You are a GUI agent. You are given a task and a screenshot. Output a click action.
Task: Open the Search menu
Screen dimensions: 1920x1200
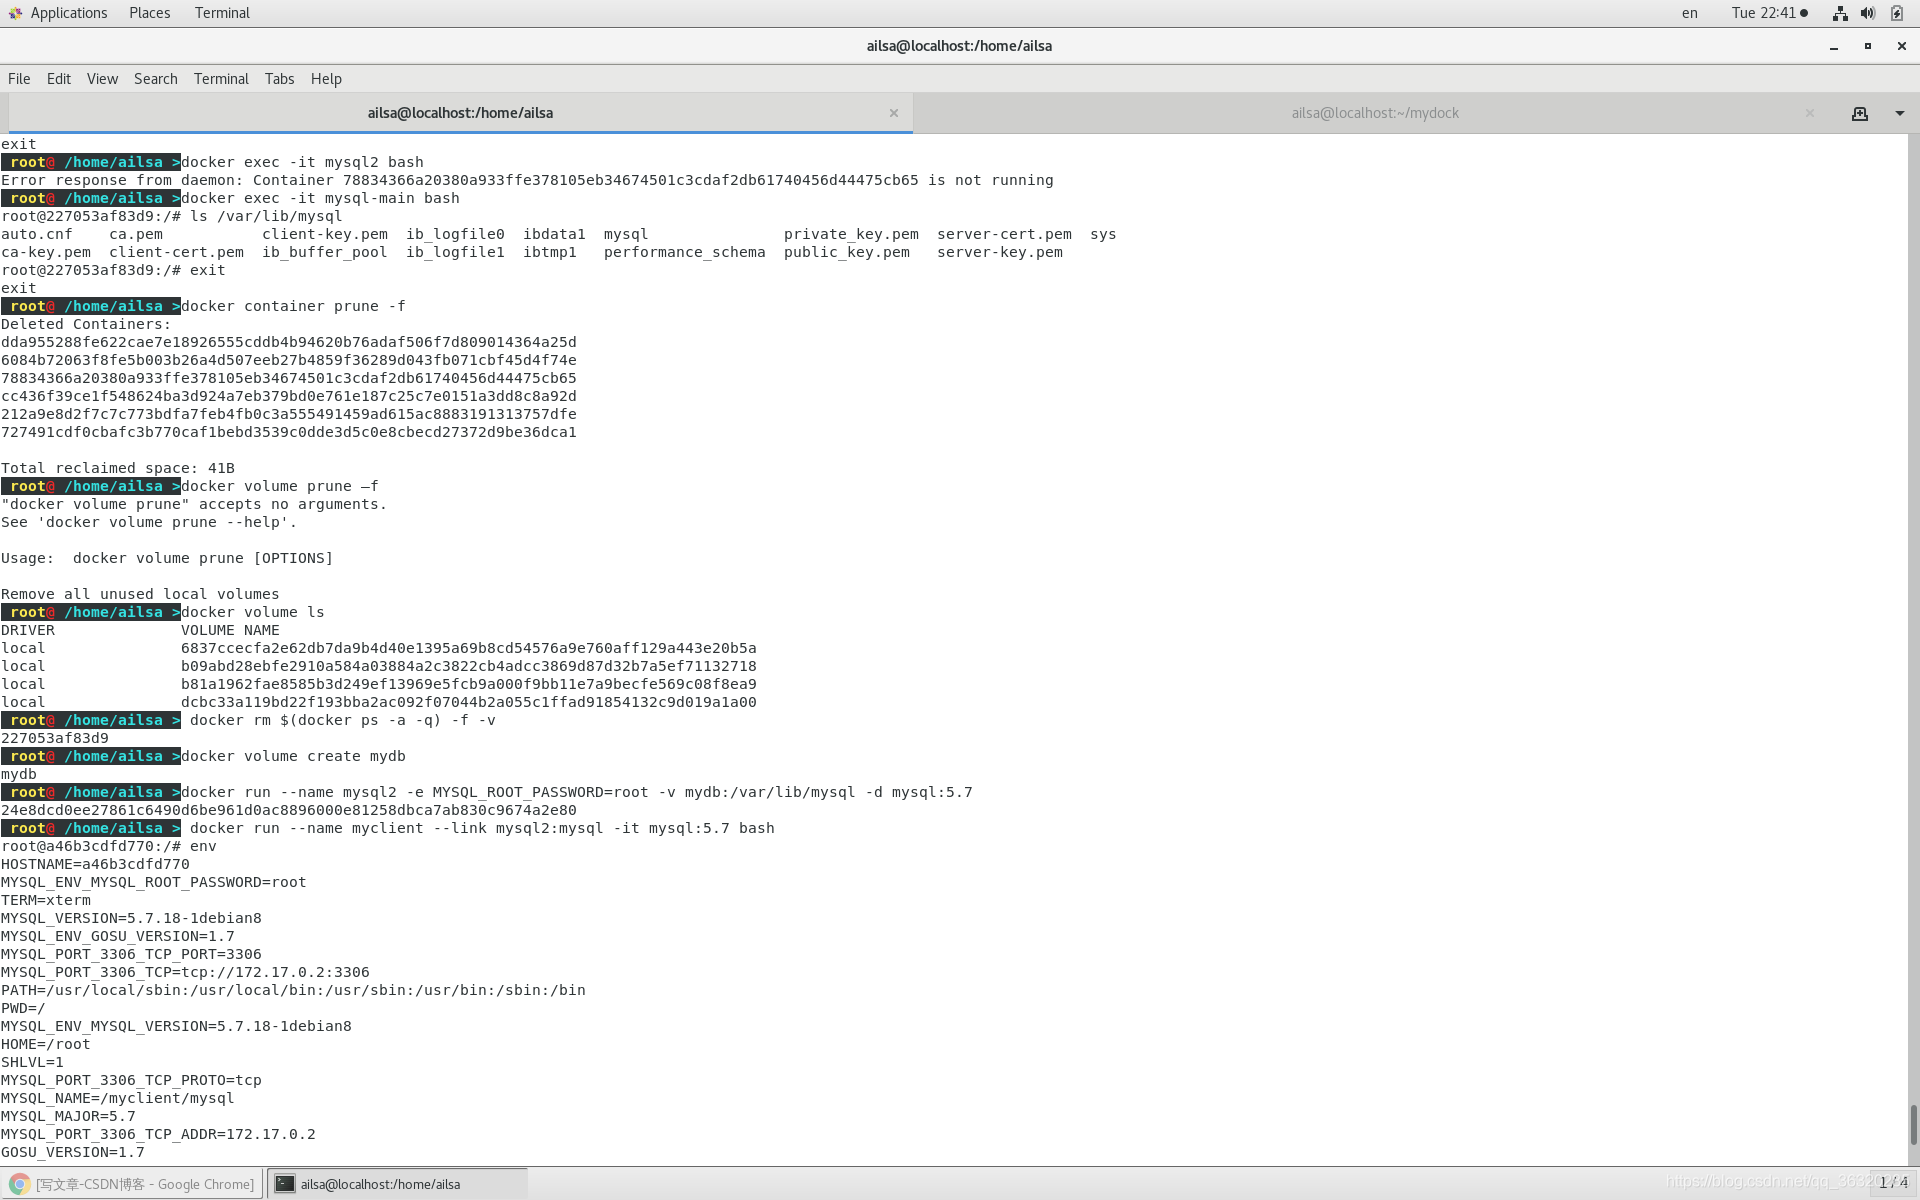click(155, 79)
